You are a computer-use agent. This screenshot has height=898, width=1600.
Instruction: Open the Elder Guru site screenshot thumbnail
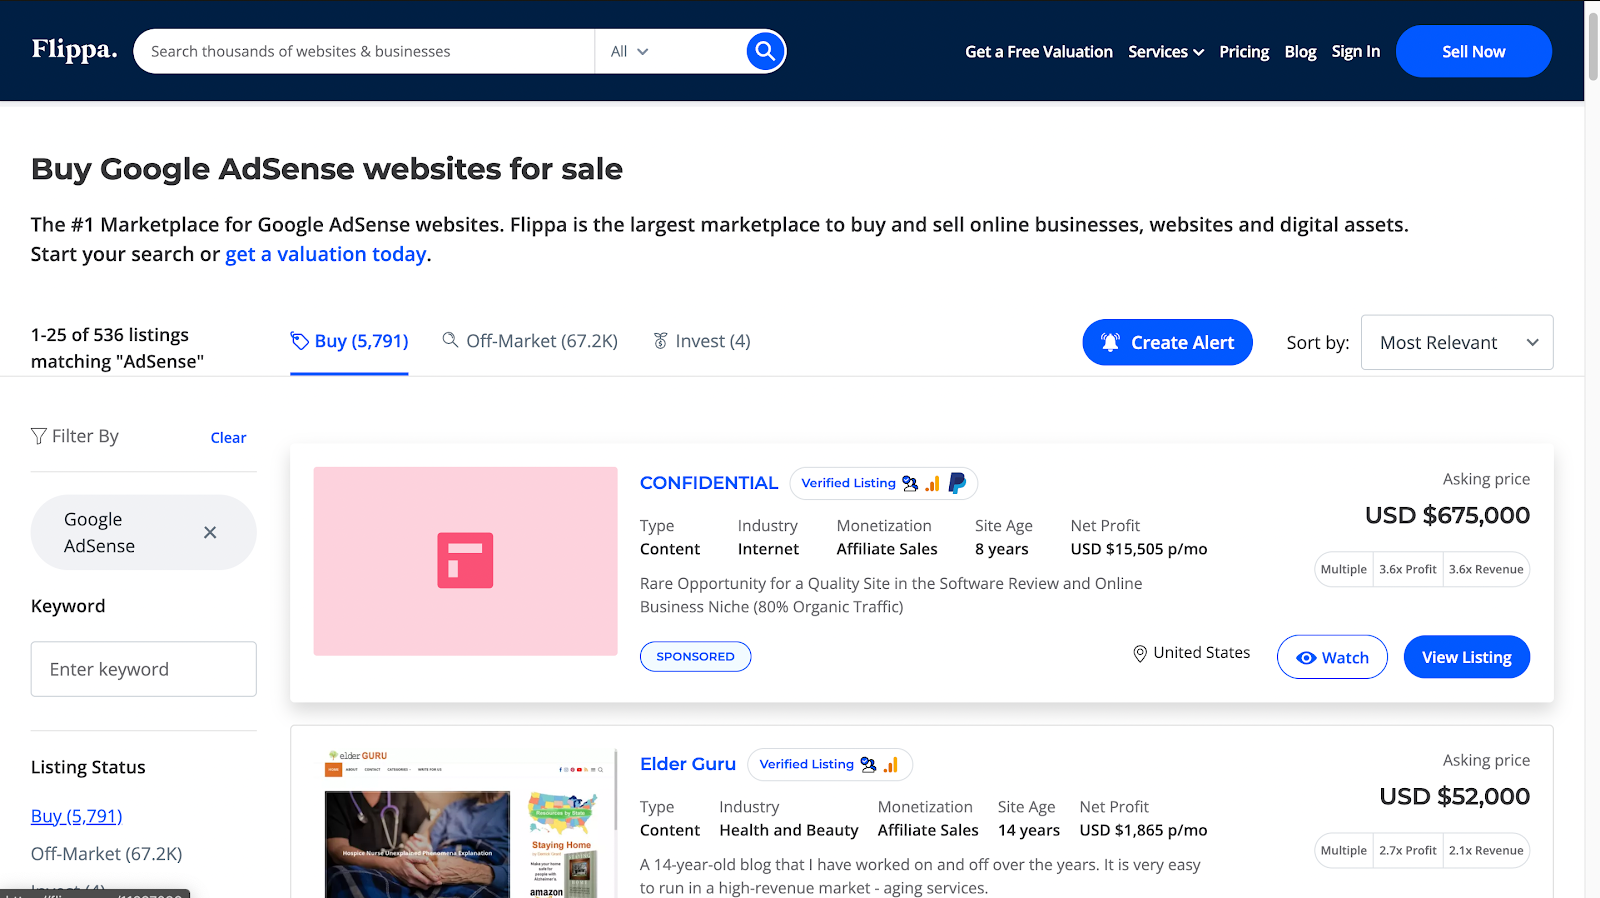click(x=465, y=822)
